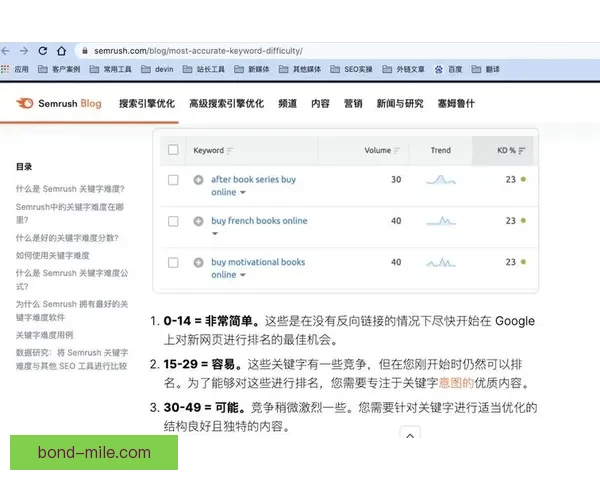Viewport: 600px width, 480px height.
Task: Open the 塞姆鲁什 nav menu
Action: (x=456, y=103)
